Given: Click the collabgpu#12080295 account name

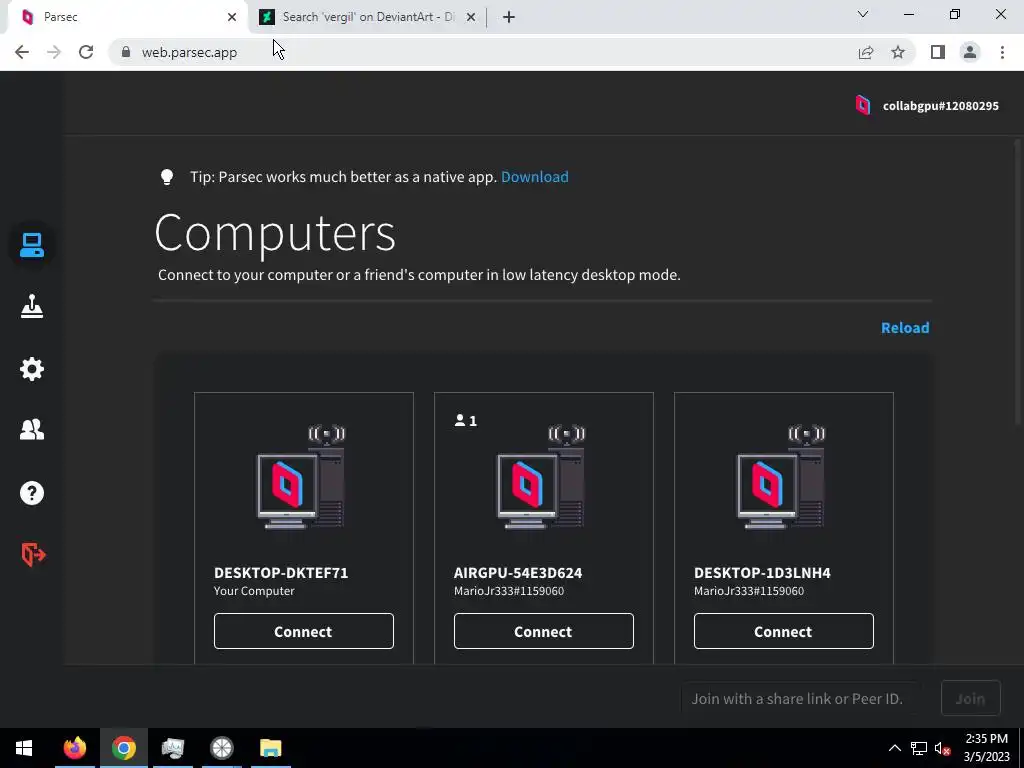Looking at the screenshot, I should 940,106.
